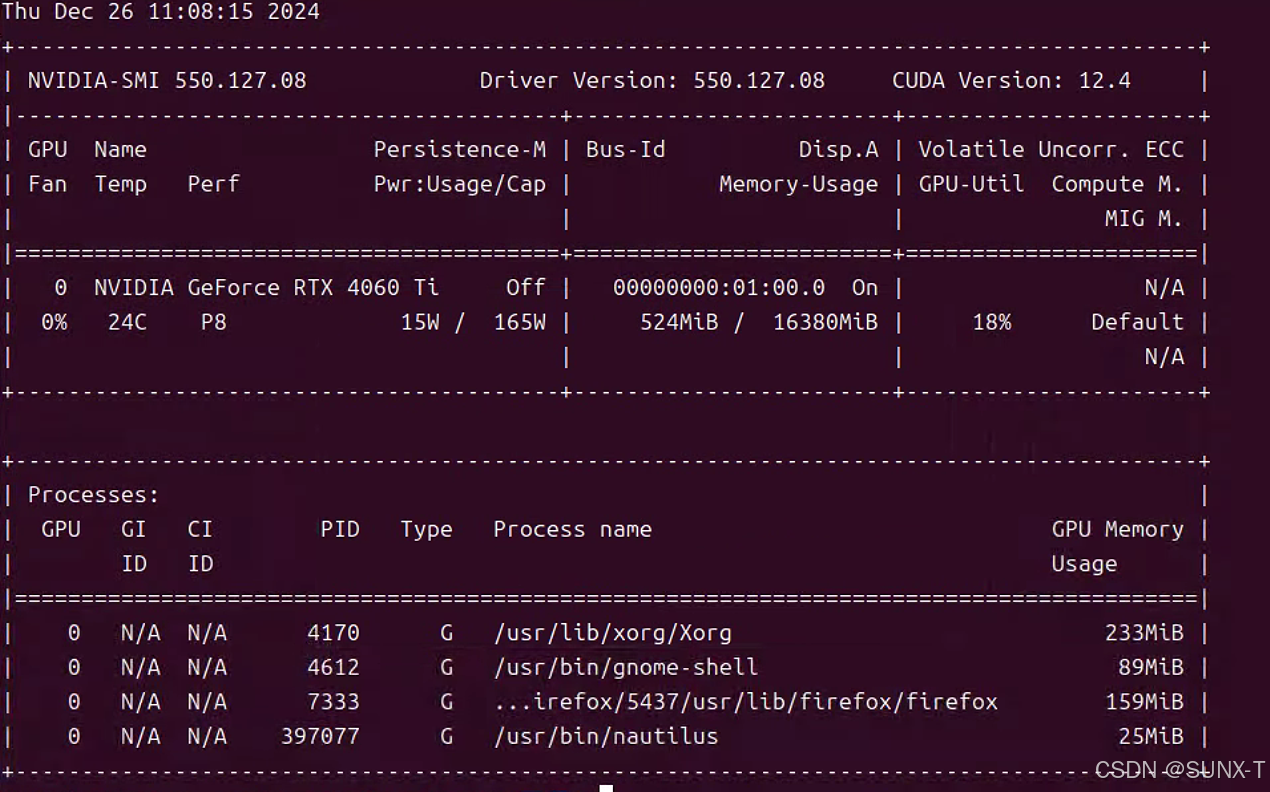
Task: Click the 233MiB memory usage value
Action: point(1144,633)
